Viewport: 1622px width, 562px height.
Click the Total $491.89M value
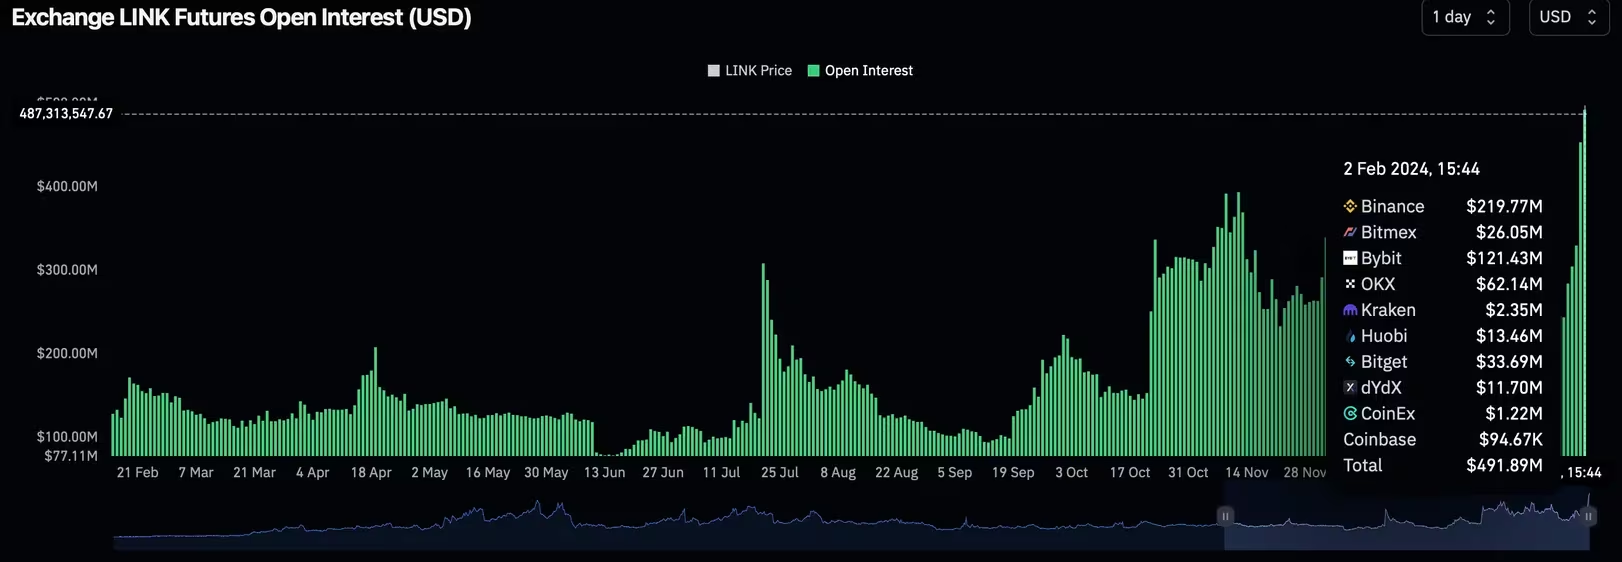(x=1504, y=466)
